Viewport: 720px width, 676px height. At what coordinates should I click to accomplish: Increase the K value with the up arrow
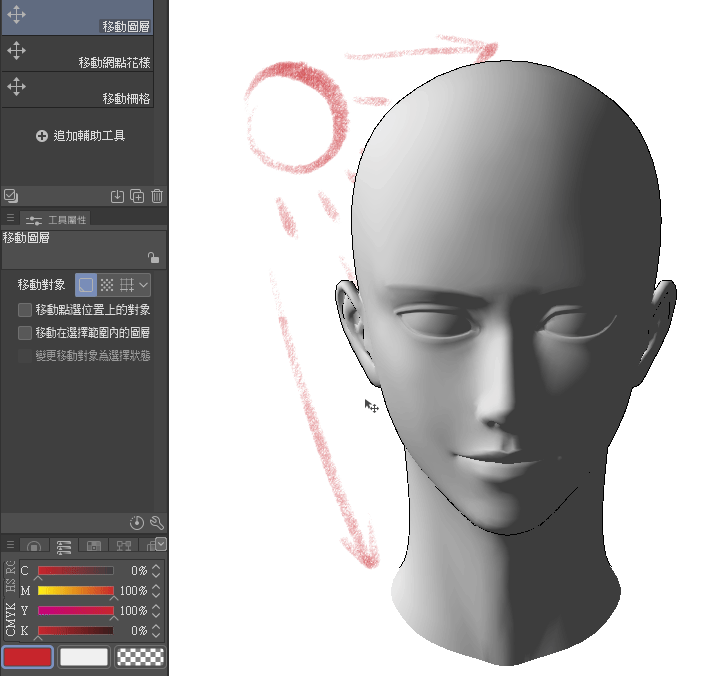(156, 626)
